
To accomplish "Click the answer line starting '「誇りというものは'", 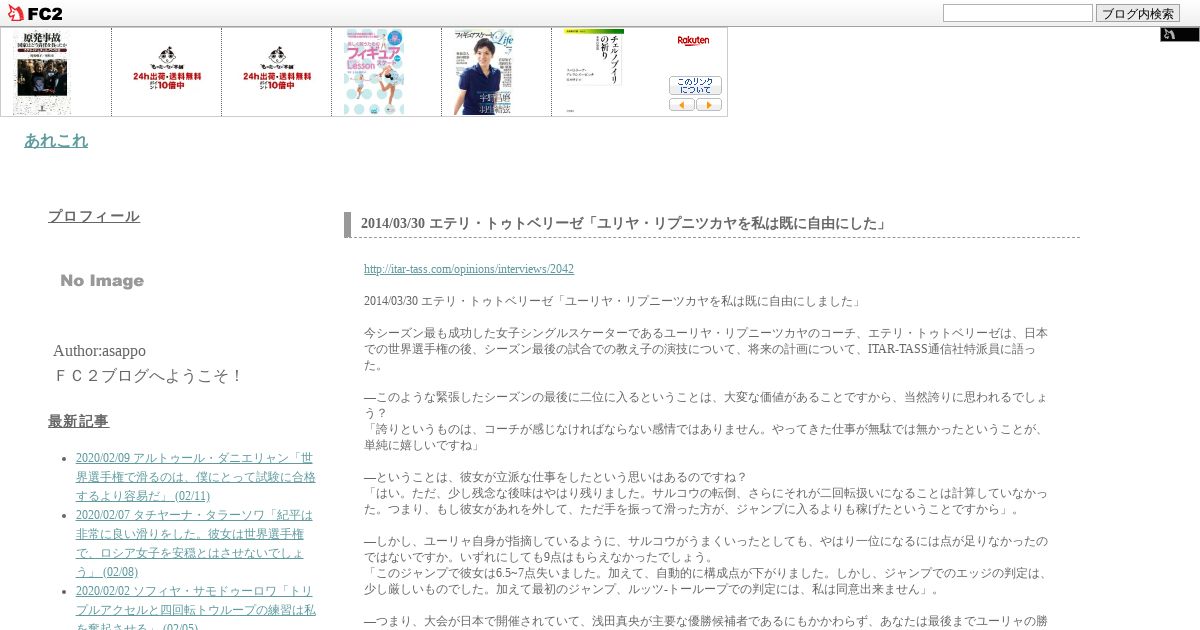I will click(x=704, y=437).
